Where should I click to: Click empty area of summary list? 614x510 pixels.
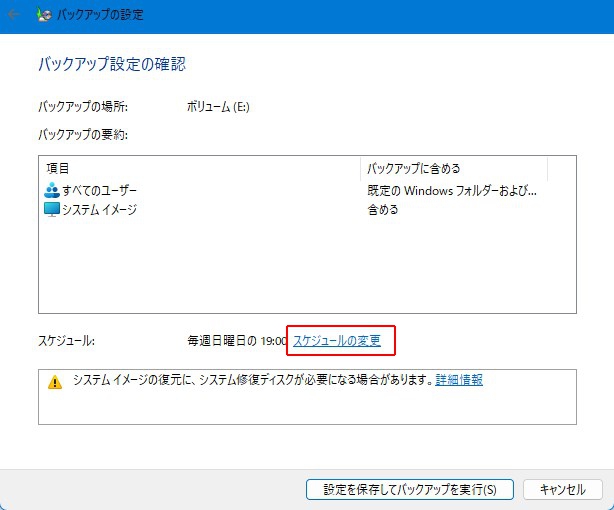coord(300,270)
